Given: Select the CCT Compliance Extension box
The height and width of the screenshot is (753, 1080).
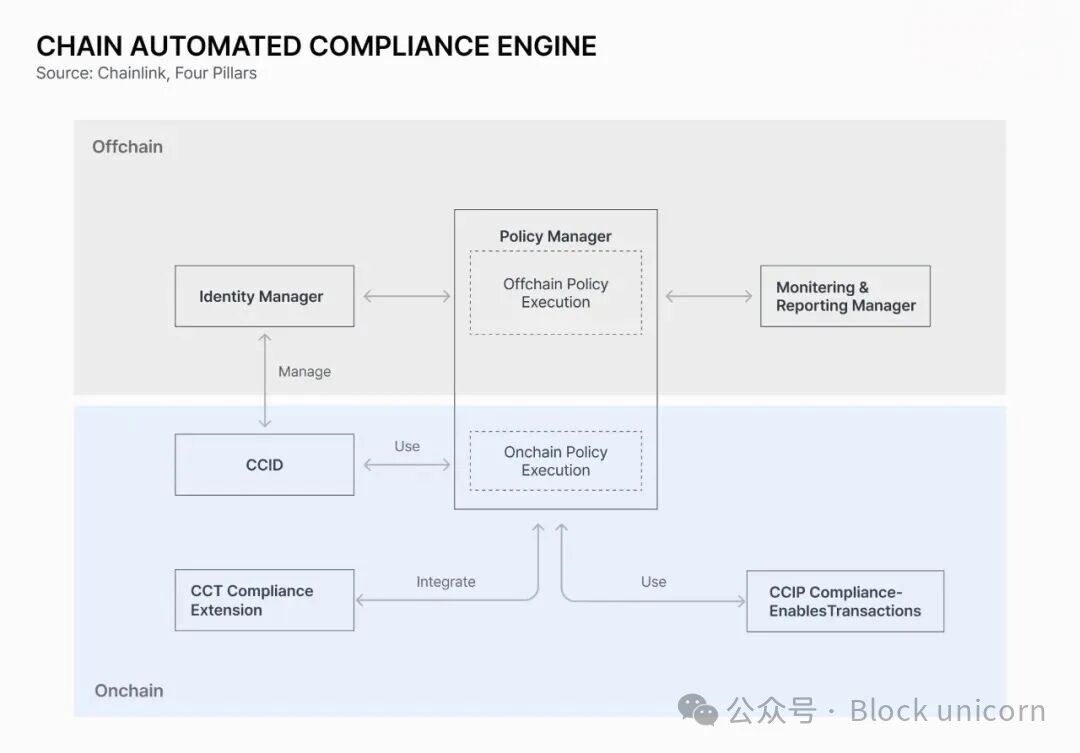Looking at the screenshot, I should pos(264,600).
